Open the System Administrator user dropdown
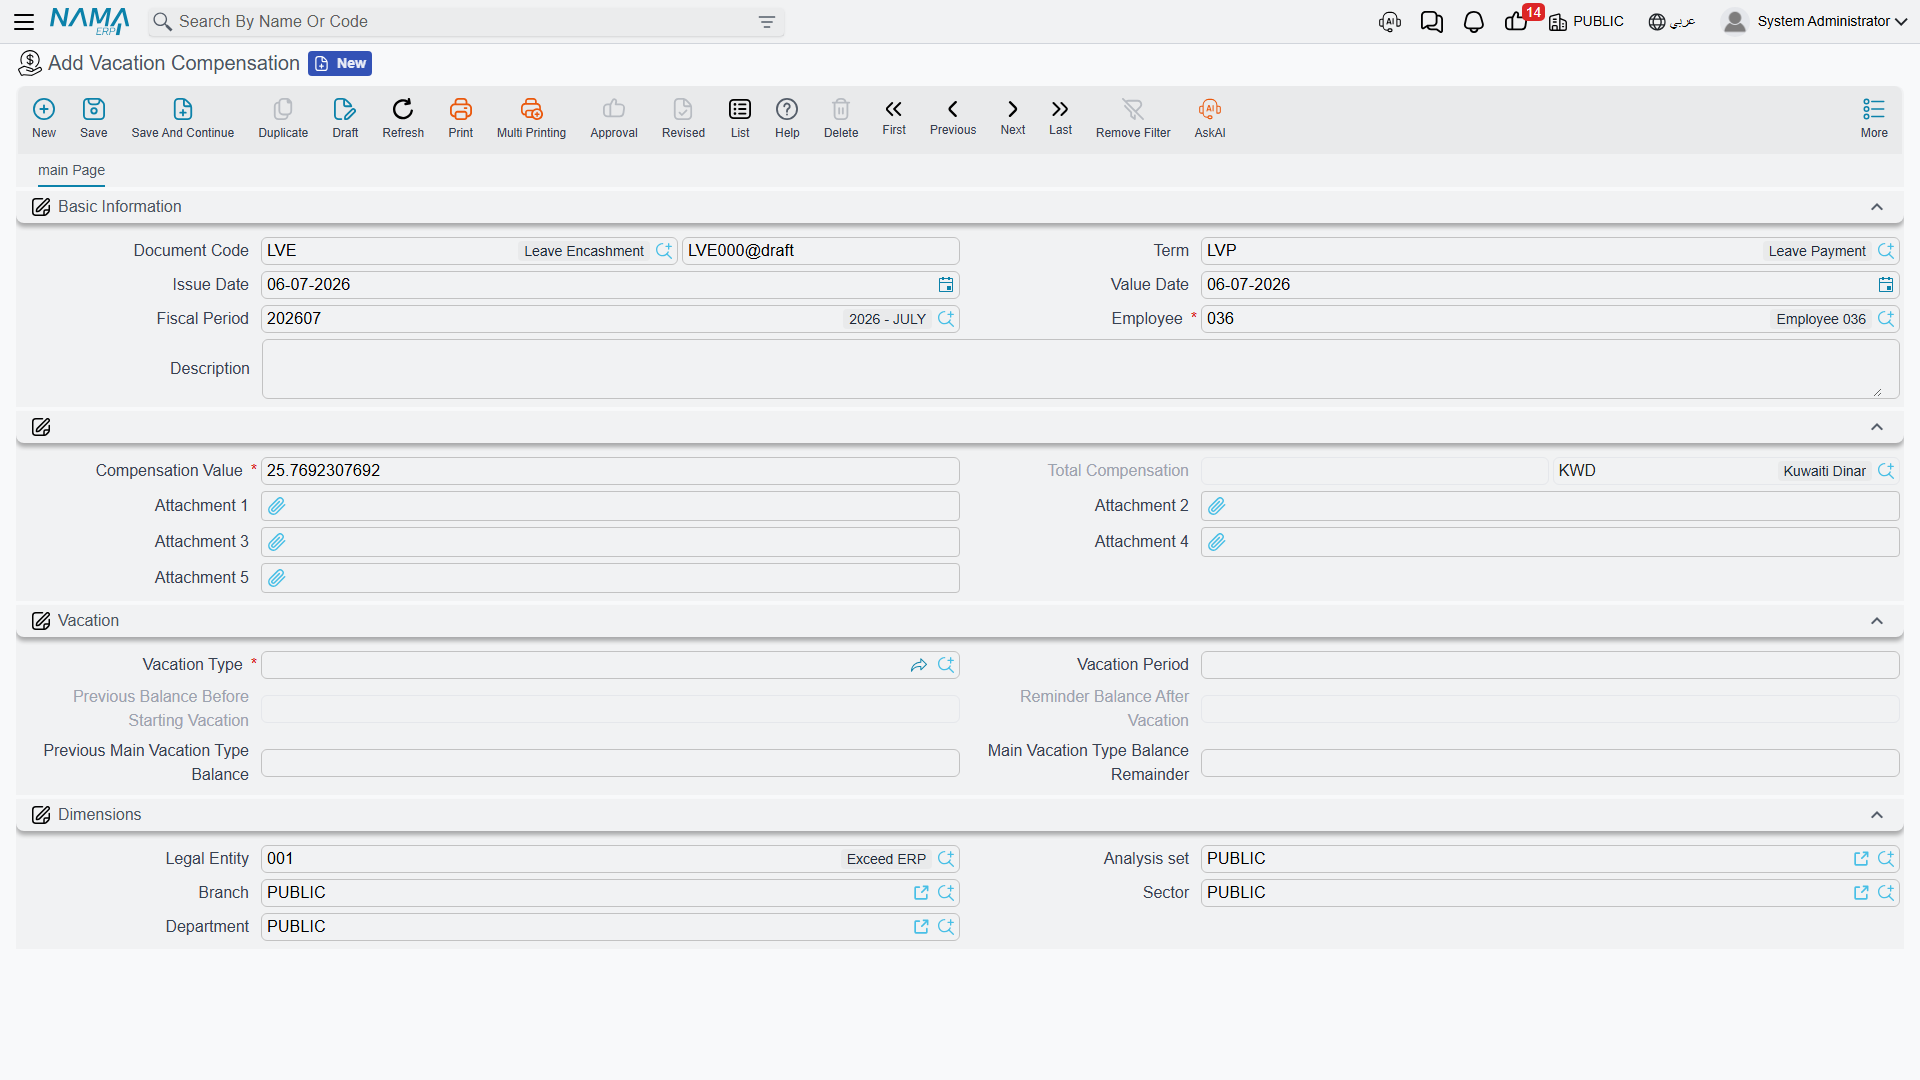1920x1080 pixels. (x=1815, y=21)
